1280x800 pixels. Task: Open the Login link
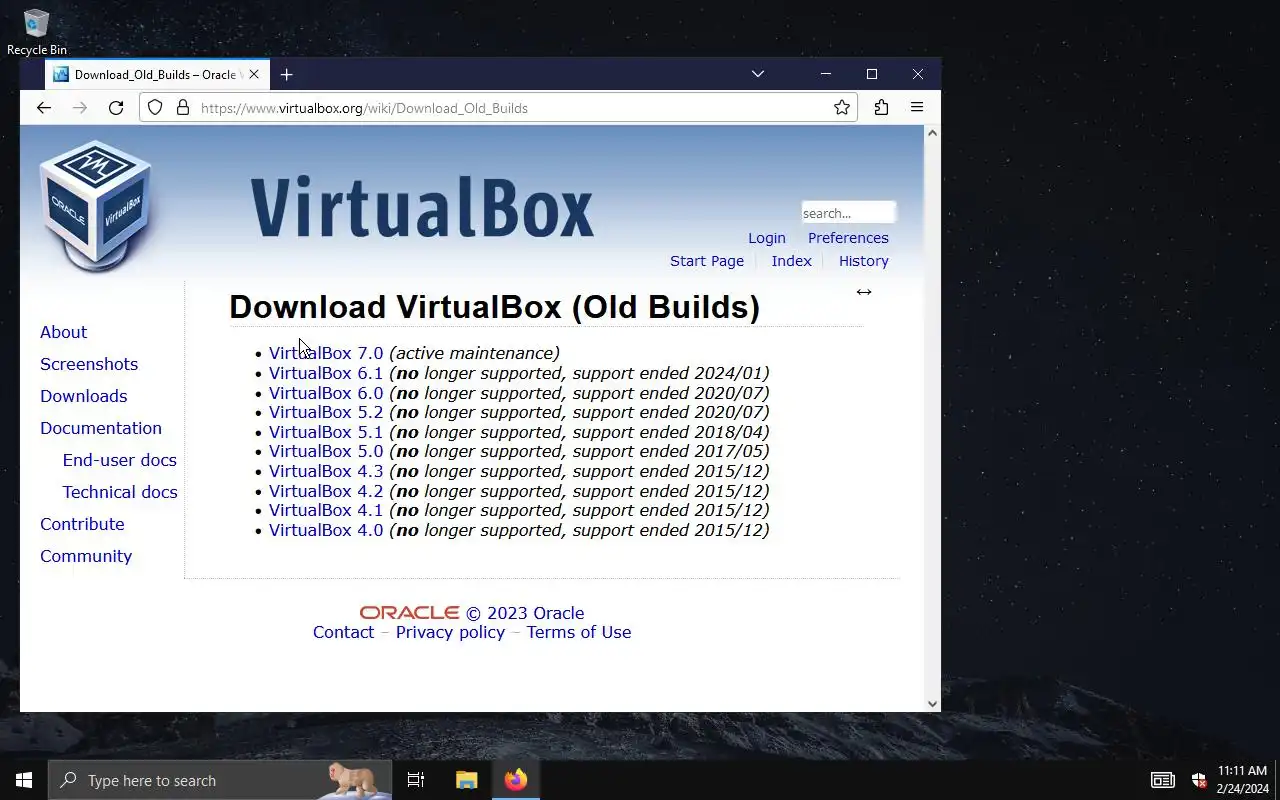(x=767, y=238)
